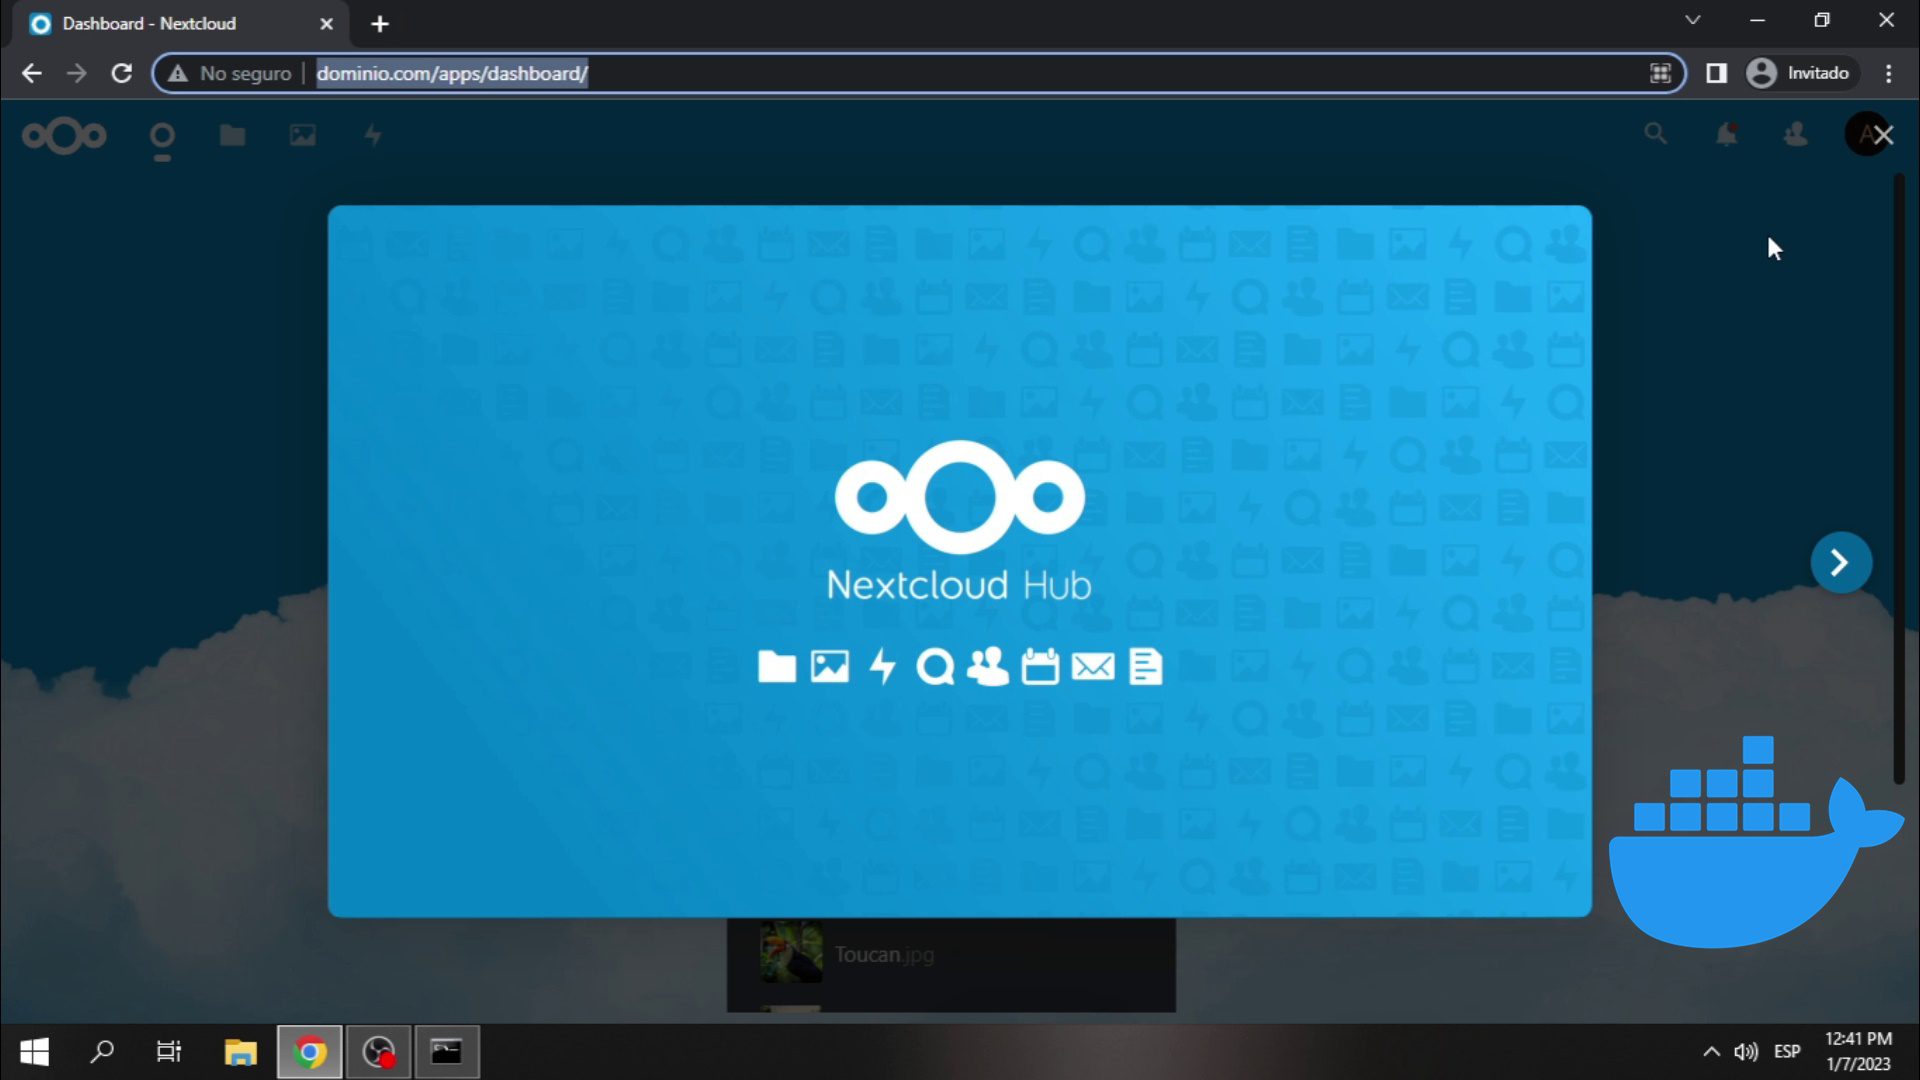Viewport: 1920px width, 1080px height.
Task: Select the Dashboard - Nextcloud tab
Action: 180,23
